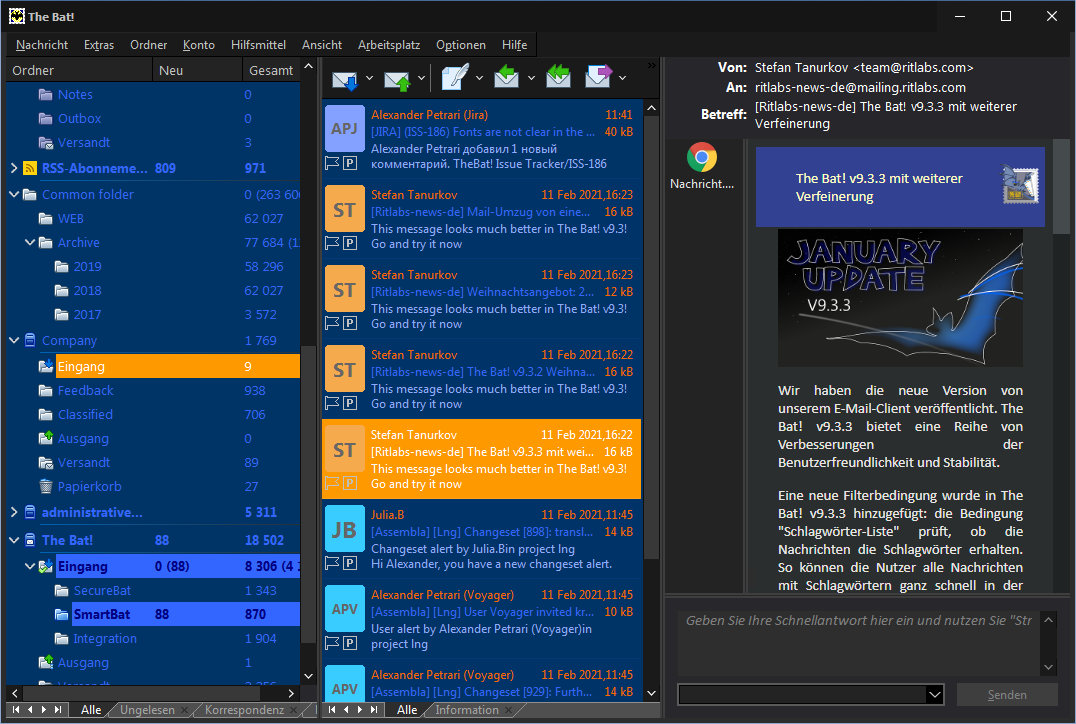Toggle parked P on User Voyager invited message
Viewport: 1076px width, 724px height.
point(350,644)
